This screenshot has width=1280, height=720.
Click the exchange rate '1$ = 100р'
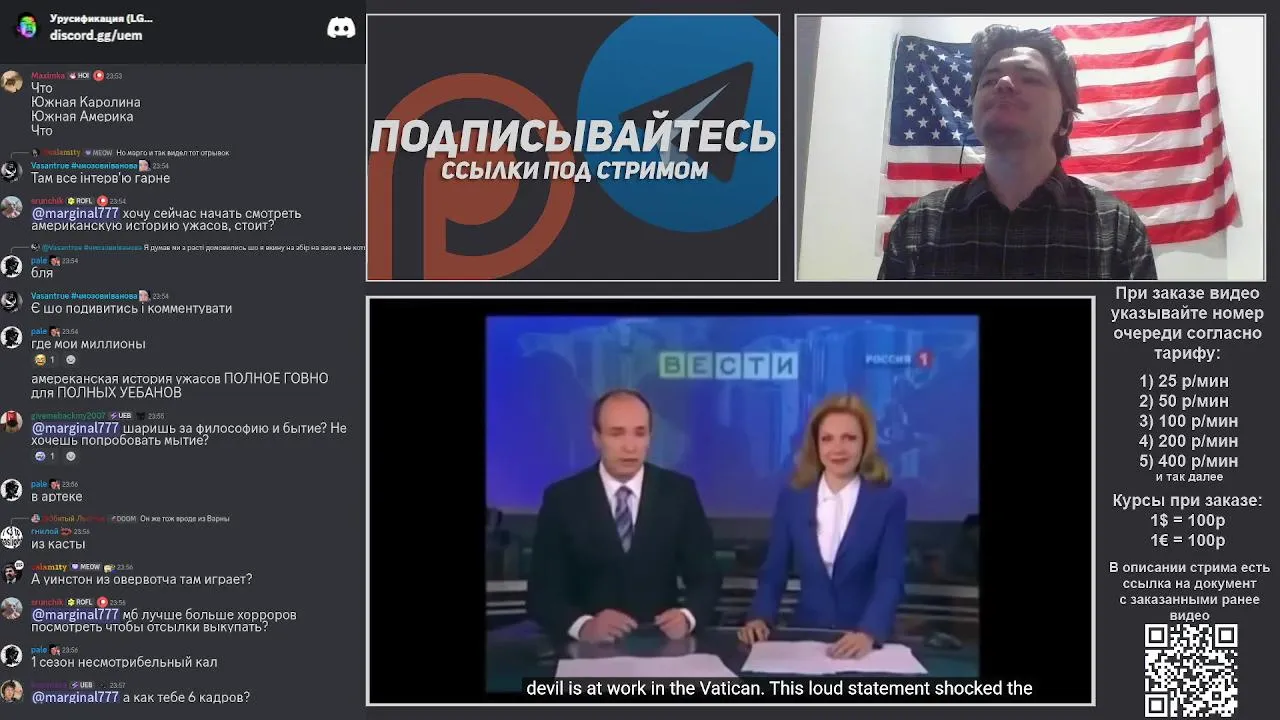click(1187, 520)
